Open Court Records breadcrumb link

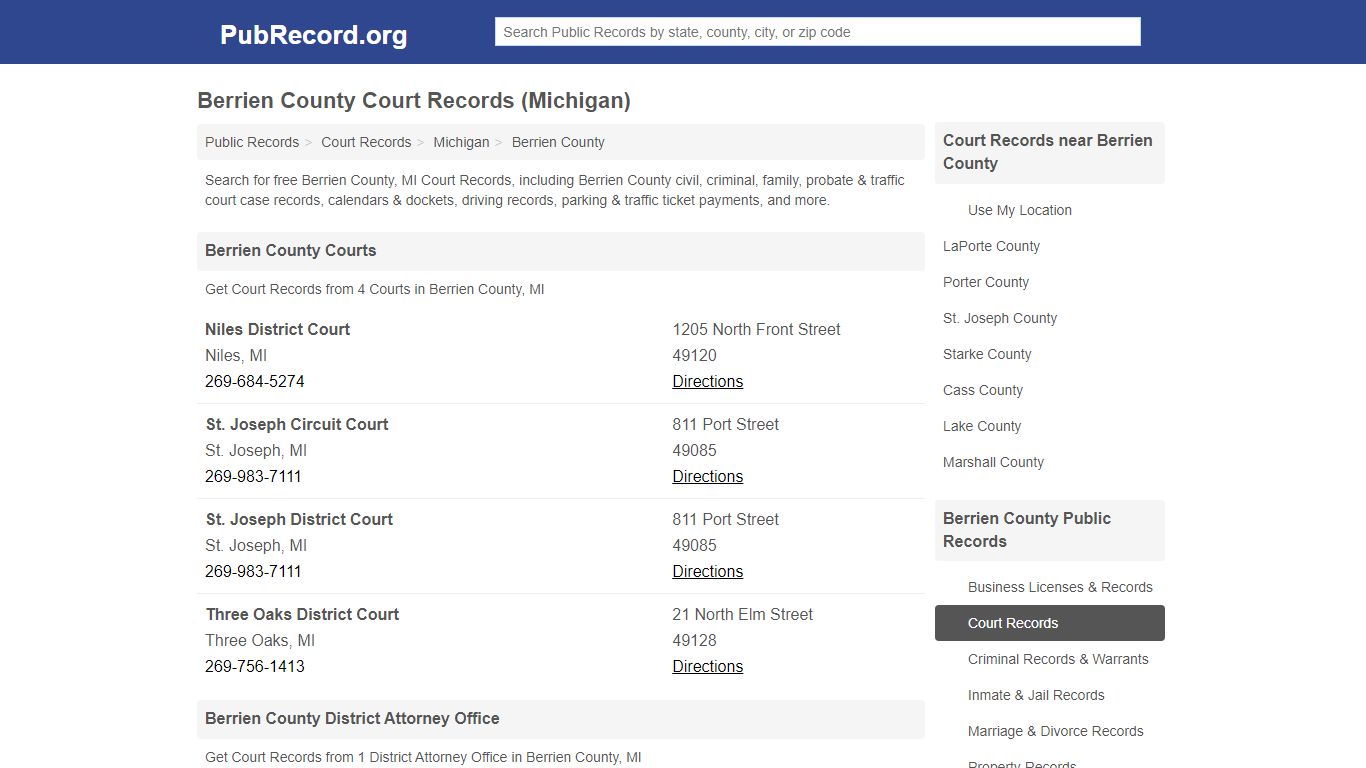click(x=366, y=142)
